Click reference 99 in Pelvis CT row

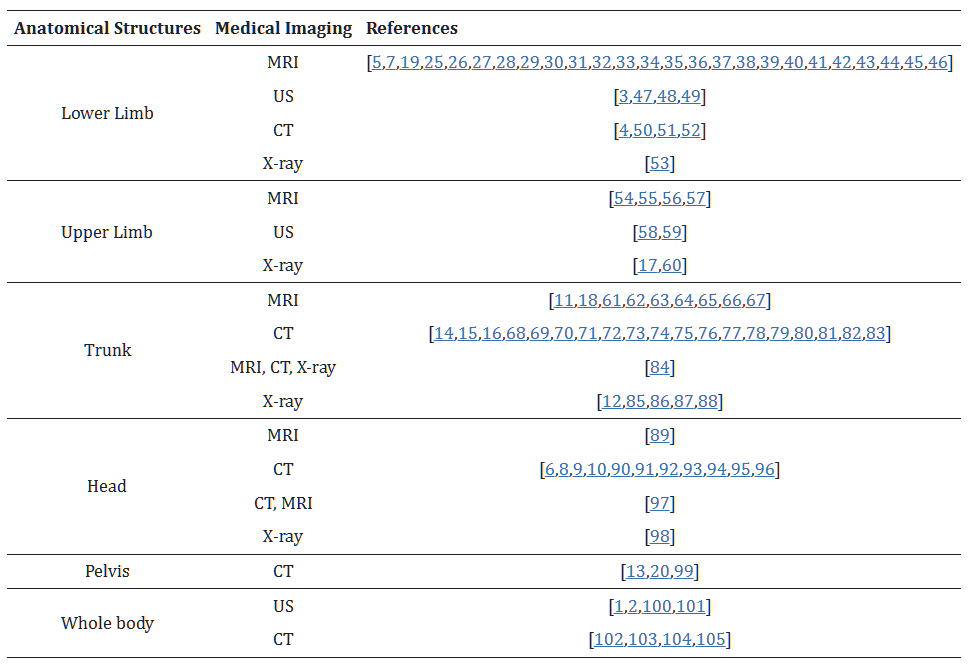[x=684, y=572]
